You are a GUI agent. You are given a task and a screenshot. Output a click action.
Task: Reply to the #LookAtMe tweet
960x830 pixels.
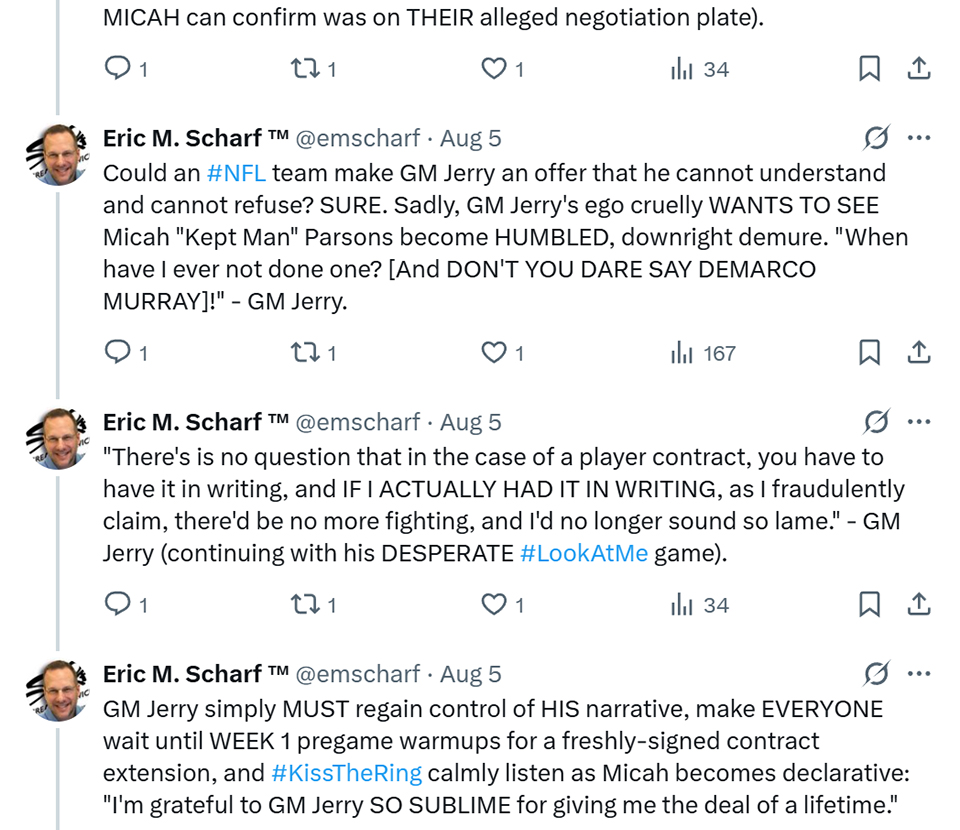pos(118,605)
